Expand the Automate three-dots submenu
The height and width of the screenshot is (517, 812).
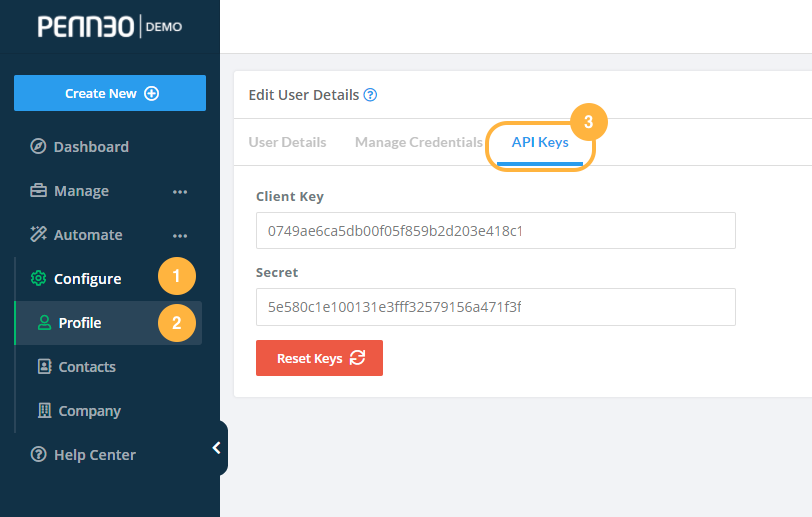tap(180, 236)
